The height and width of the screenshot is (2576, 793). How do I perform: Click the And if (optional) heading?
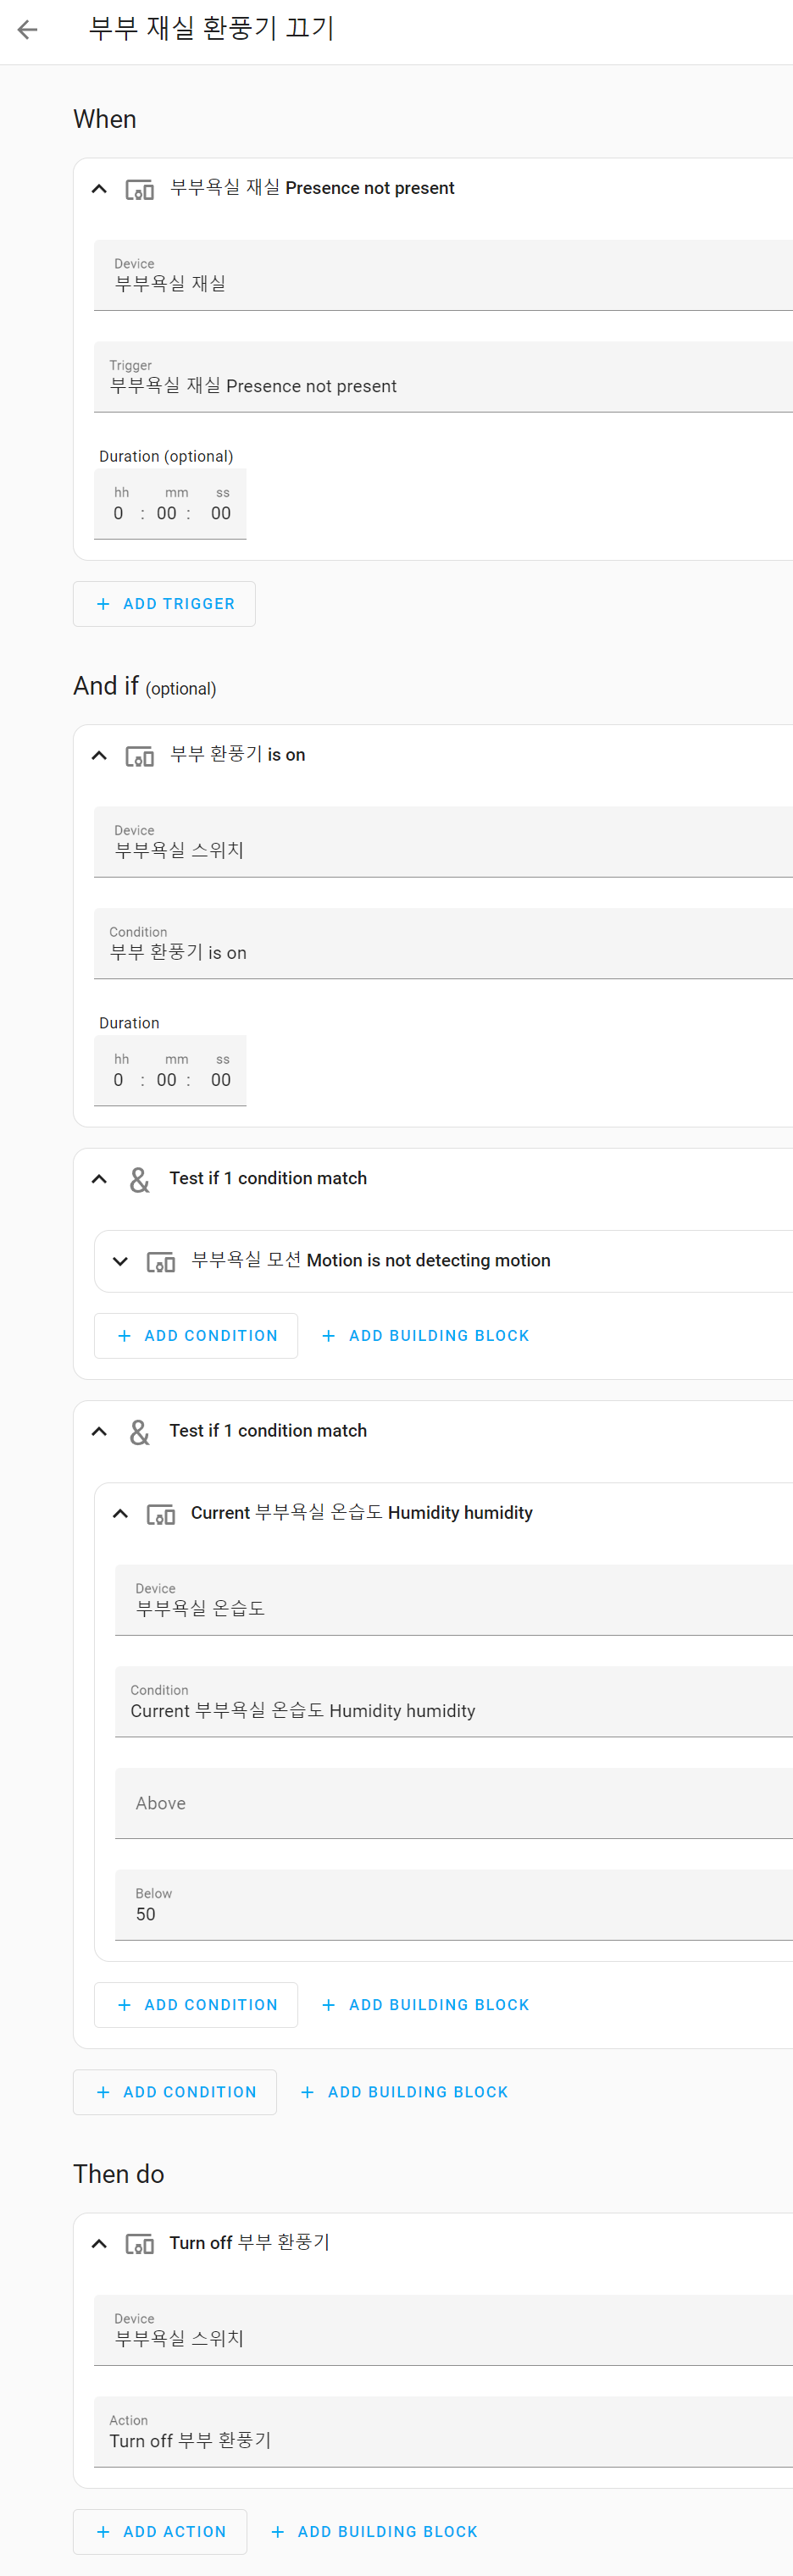[x=145, y=686]
